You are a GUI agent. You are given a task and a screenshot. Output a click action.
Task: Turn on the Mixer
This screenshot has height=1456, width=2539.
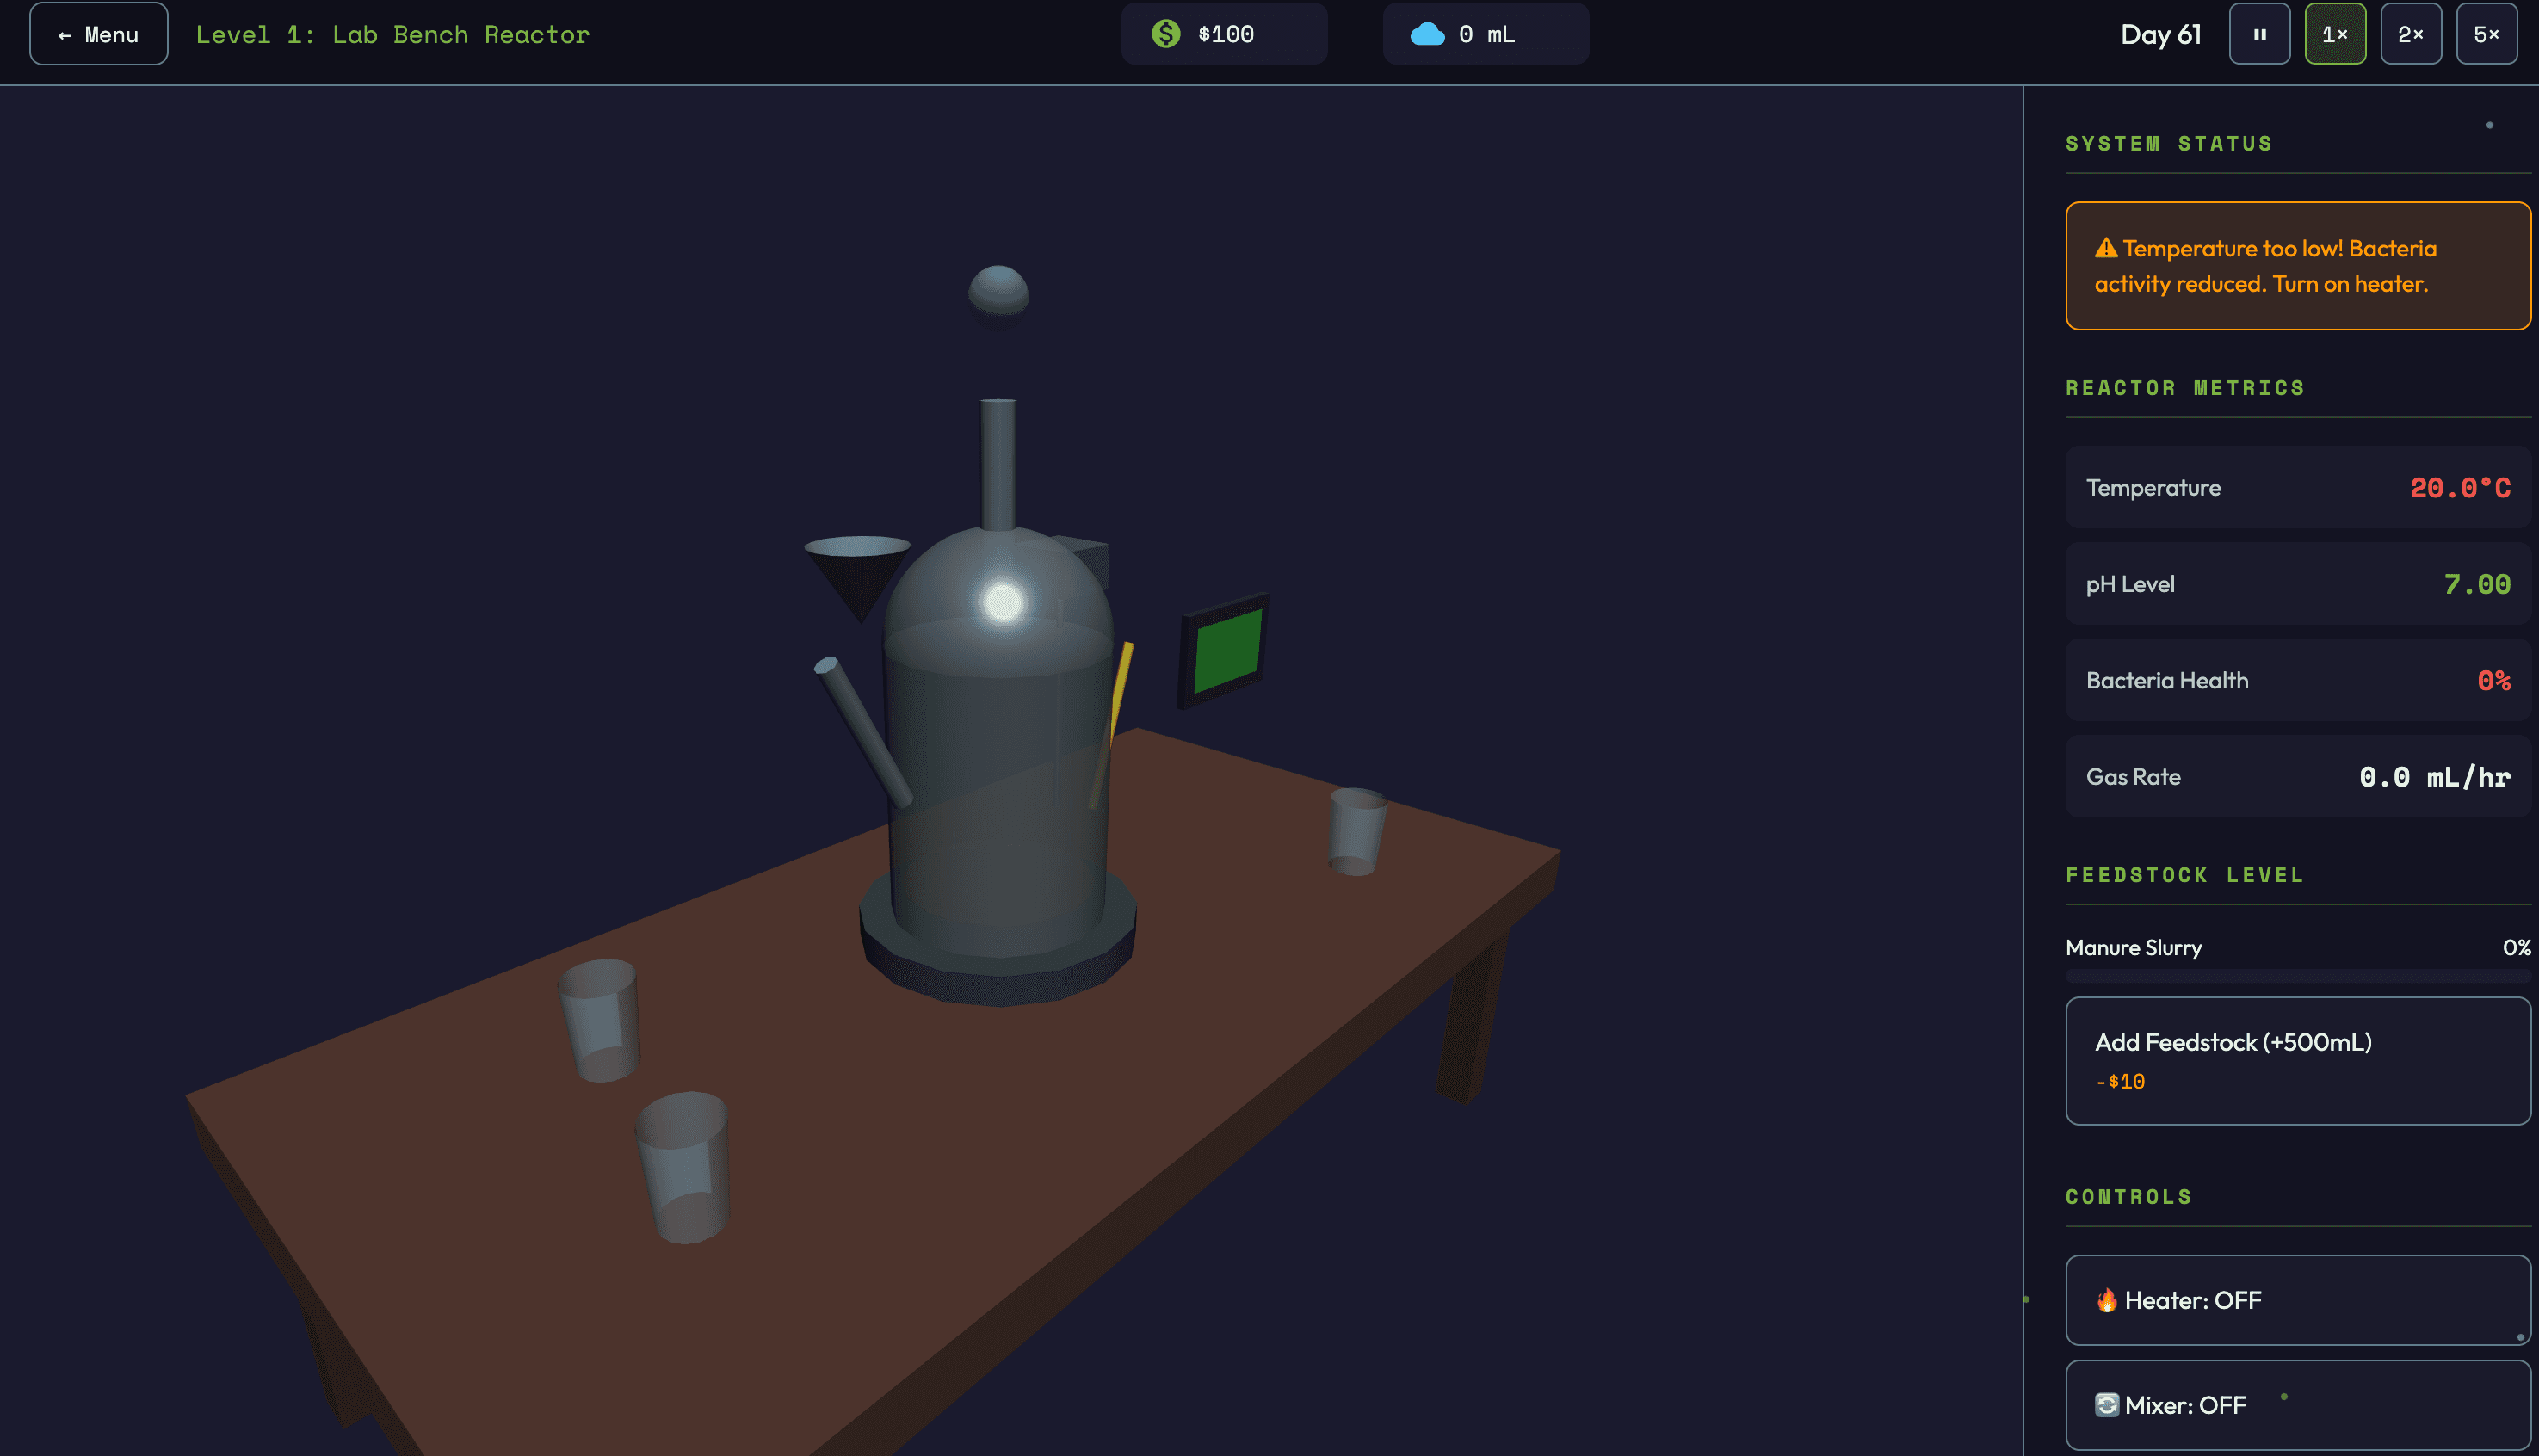tap(2297, 1404)
